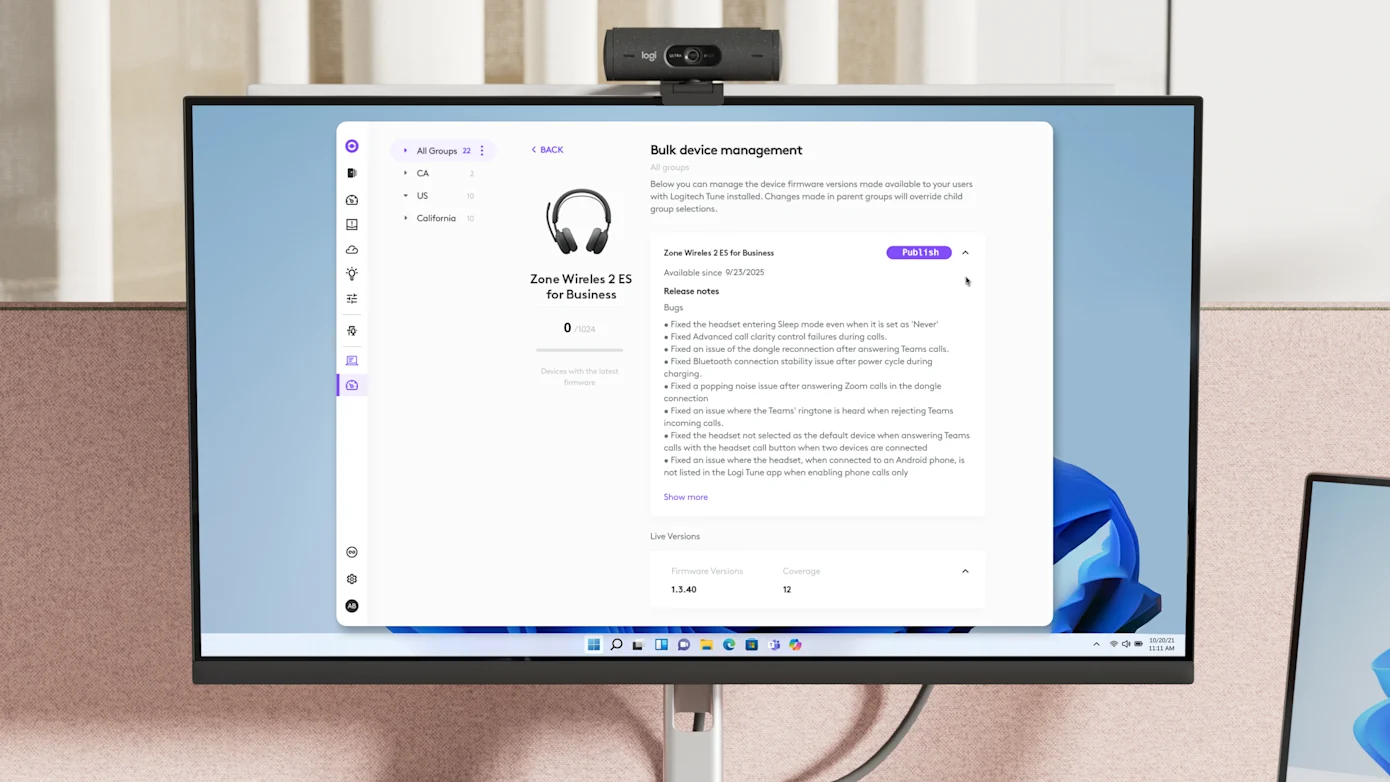Collapse the Zone Wireles 2 ES release notes section
This screenshot has height=782, width=1390.
(x=964, y=252)
